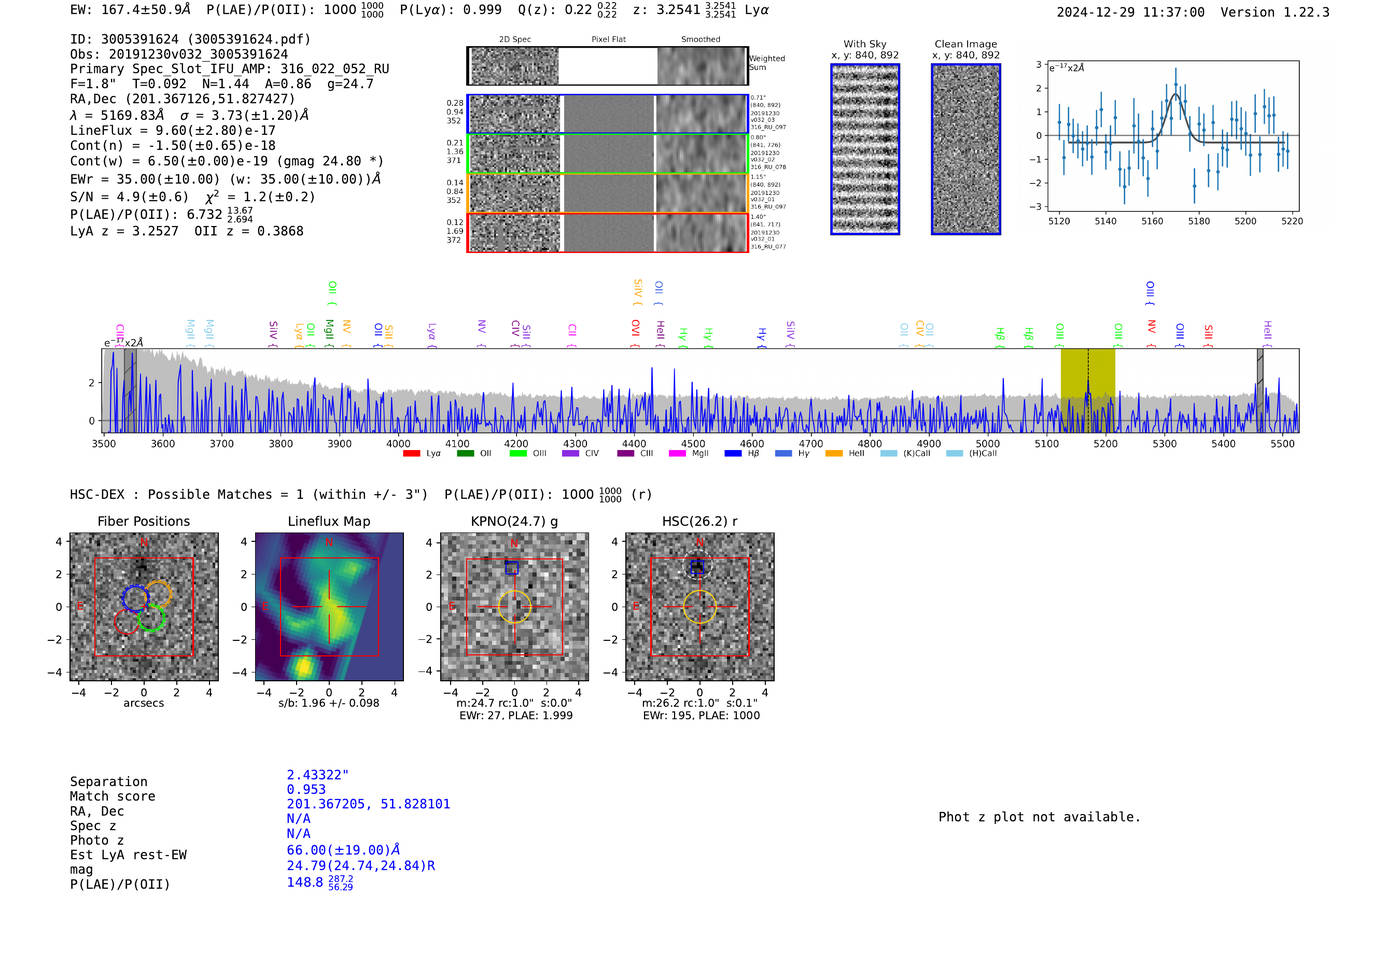Click the ID: 3005391624 line
1400x953 pixels.
tap(190, 39)
